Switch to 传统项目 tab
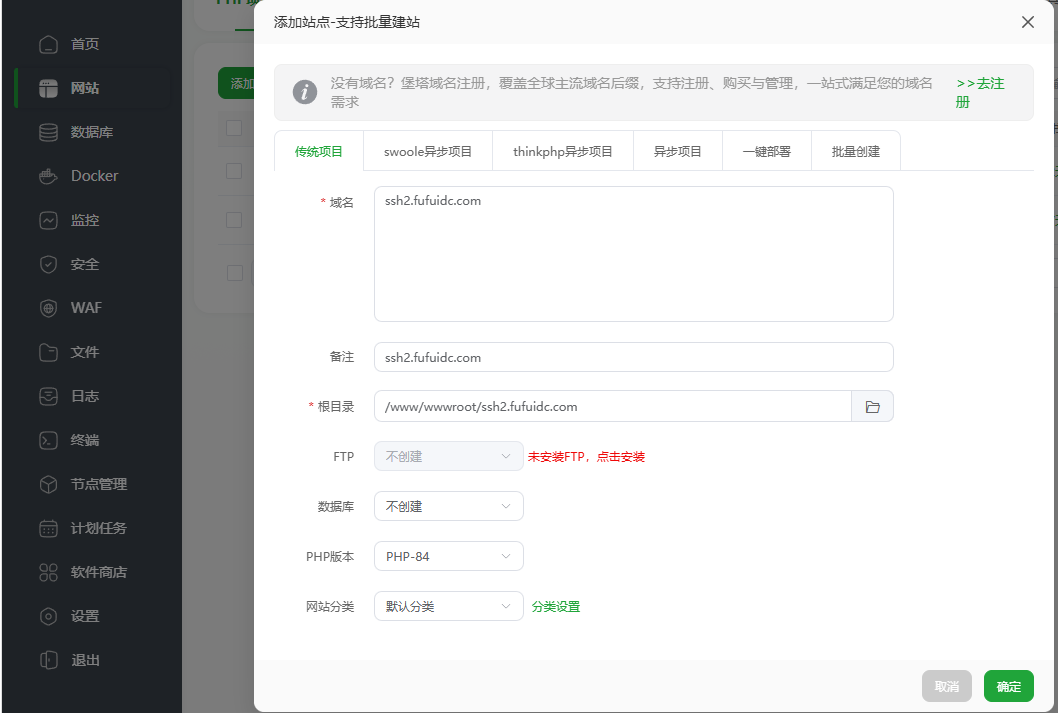 [x=318, y=152]
